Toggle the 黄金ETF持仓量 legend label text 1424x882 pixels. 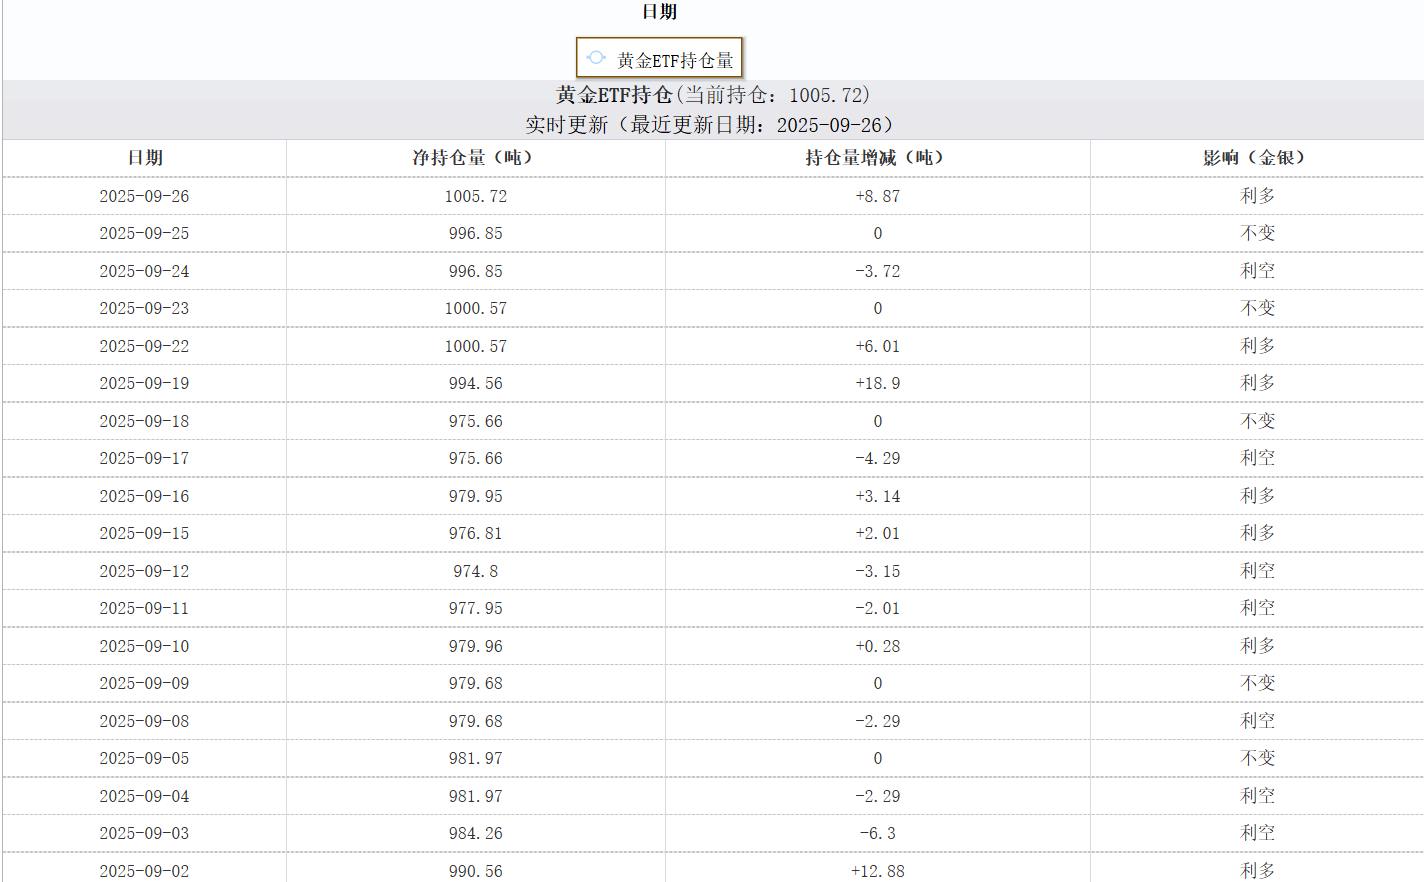pyautogui.click(x=675, y=60)
